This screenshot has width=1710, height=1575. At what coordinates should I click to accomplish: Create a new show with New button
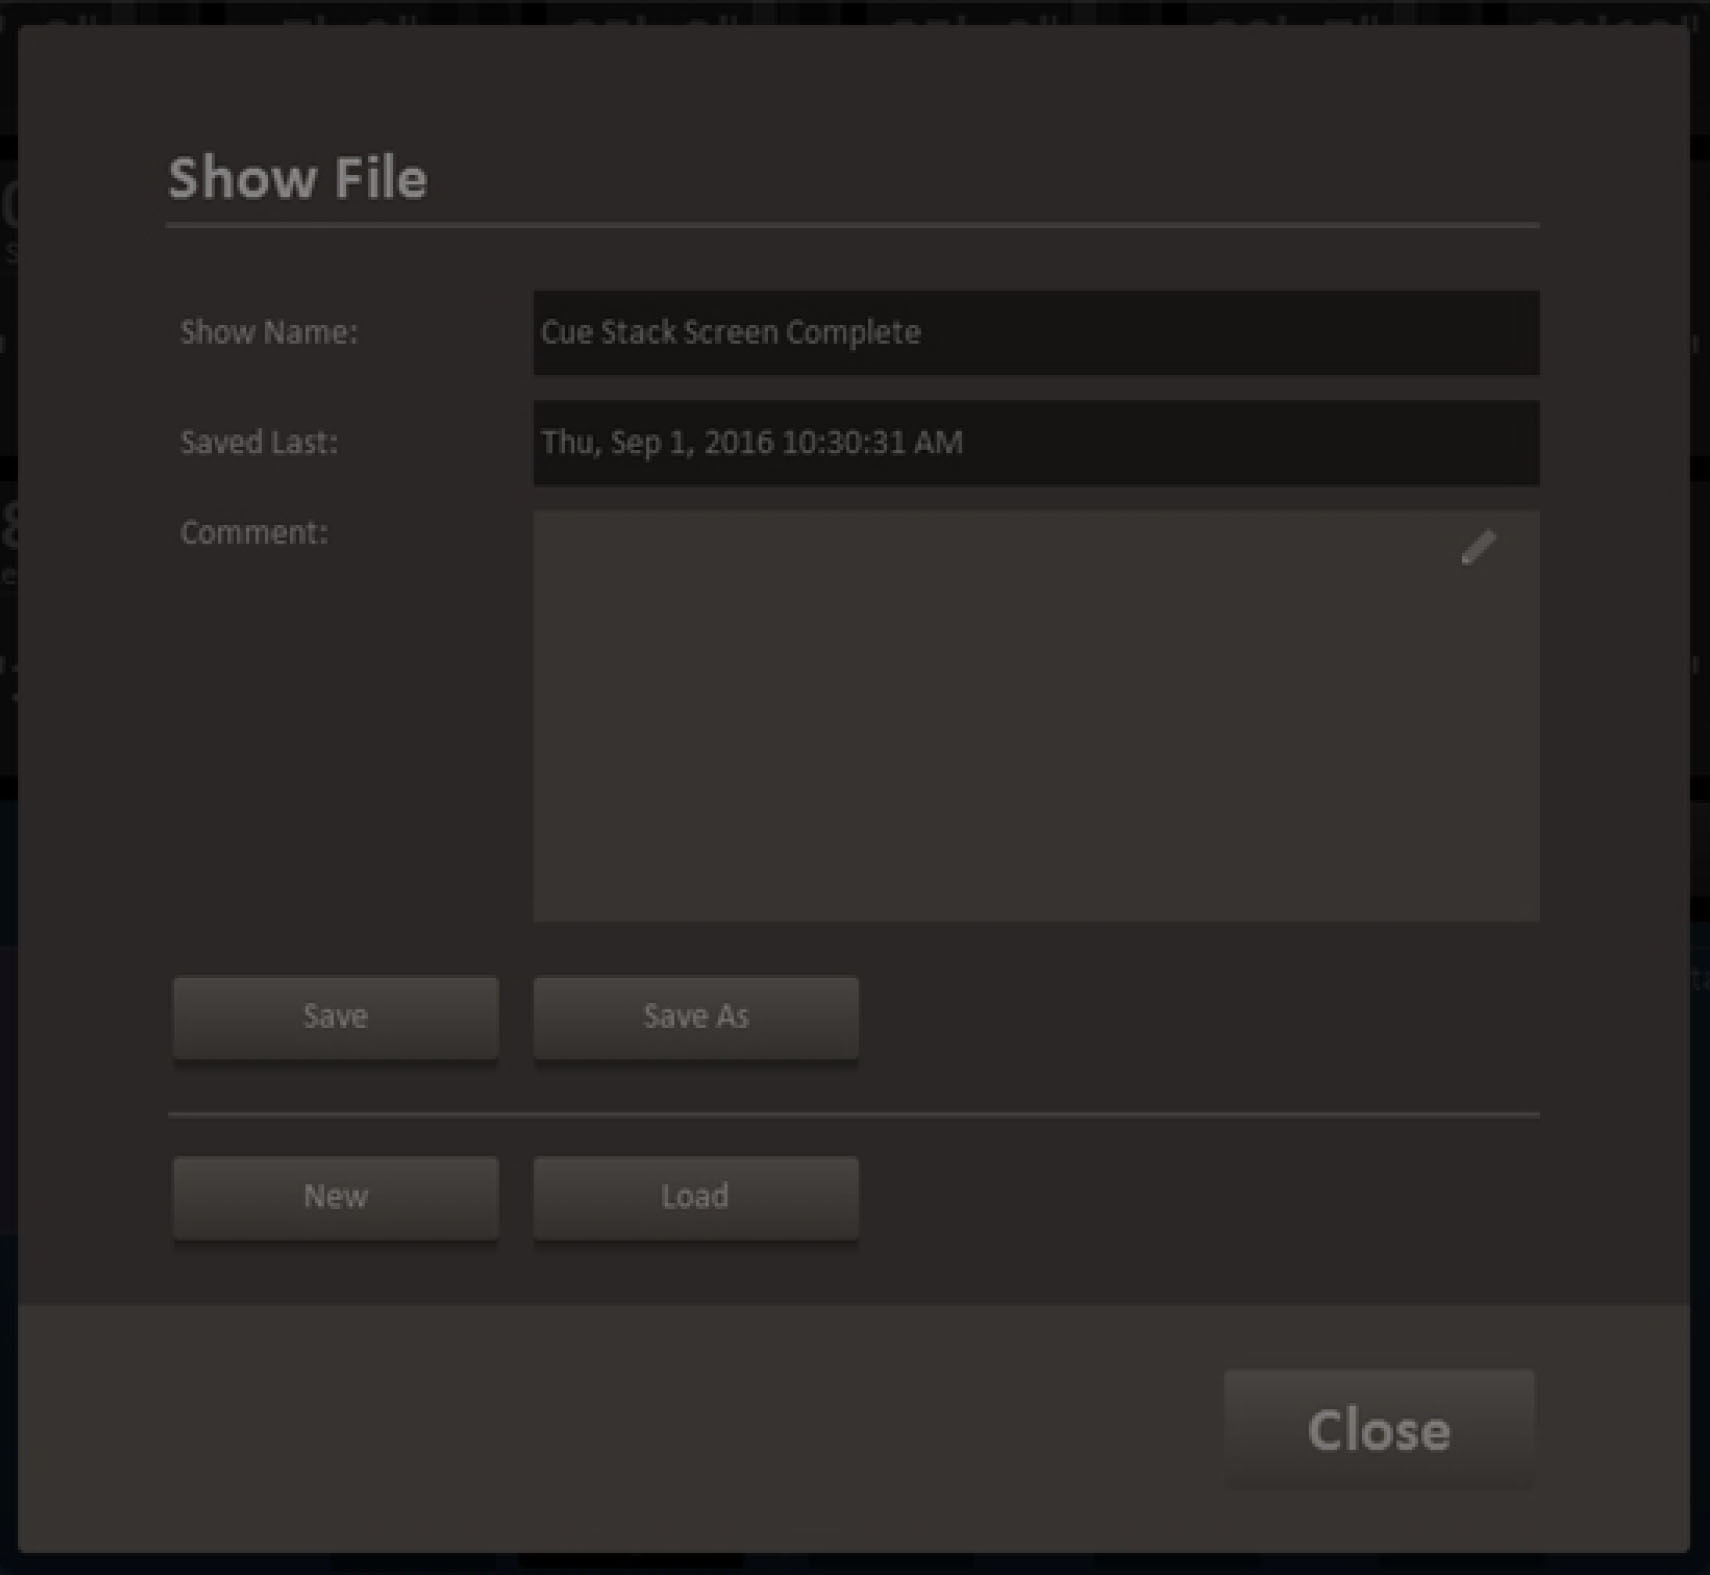pyautogui.click(x=335, y=1196)
